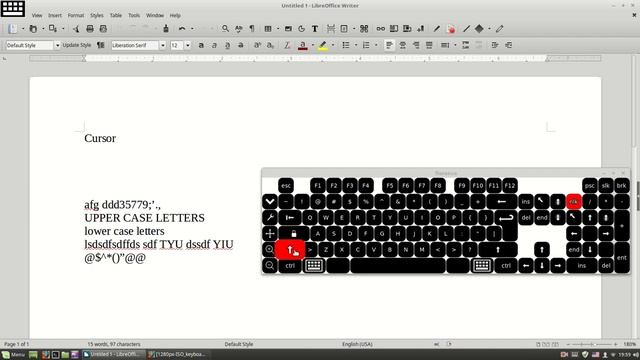Toggle the red left shift key
This screenshot has width=640, height=360.
point(290,249)
